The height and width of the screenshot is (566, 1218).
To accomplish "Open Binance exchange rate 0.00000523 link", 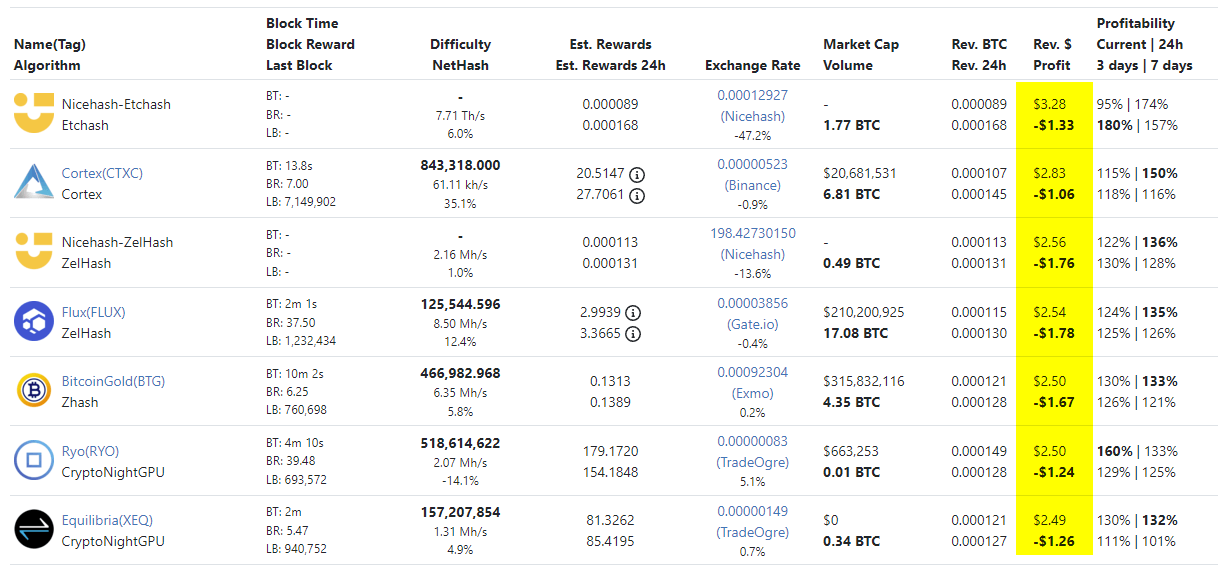I will [x=752, y=164].
